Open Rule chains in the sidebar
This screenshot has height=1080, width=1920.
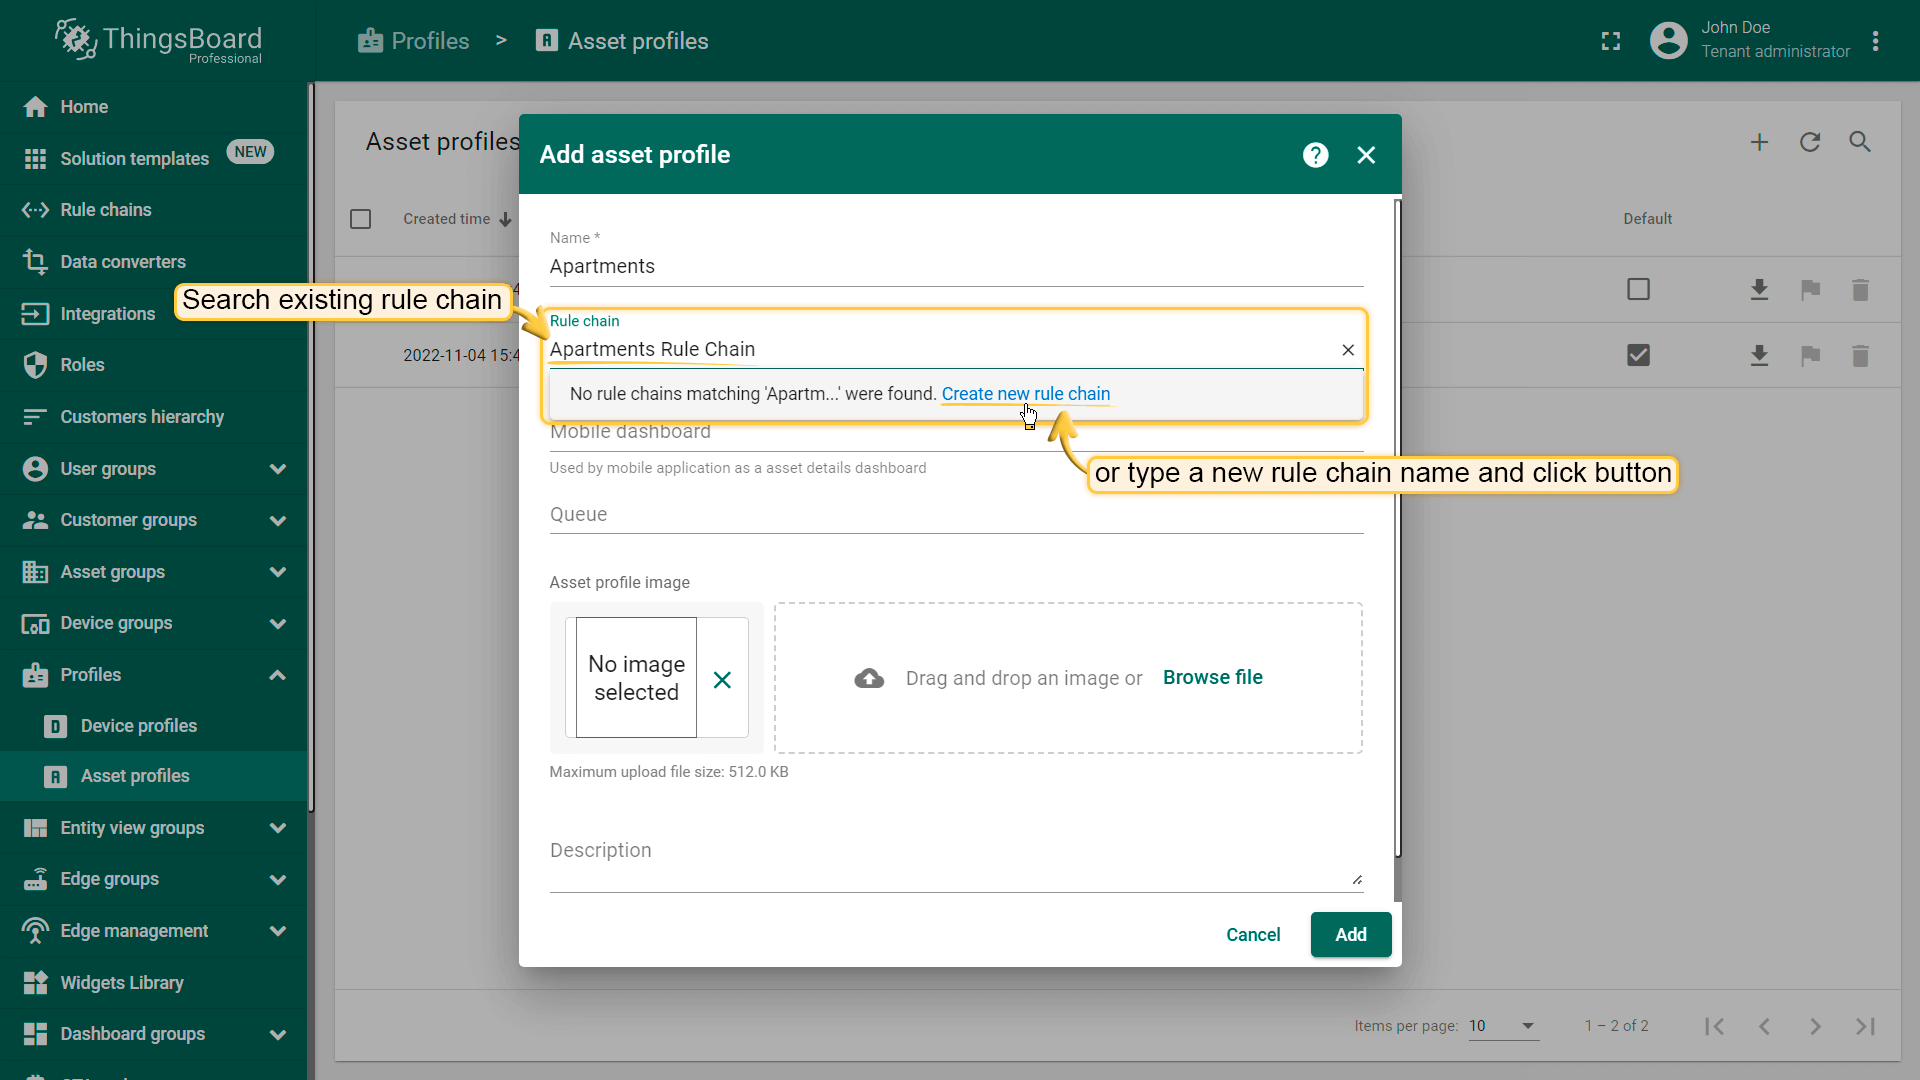coord(106,210)
